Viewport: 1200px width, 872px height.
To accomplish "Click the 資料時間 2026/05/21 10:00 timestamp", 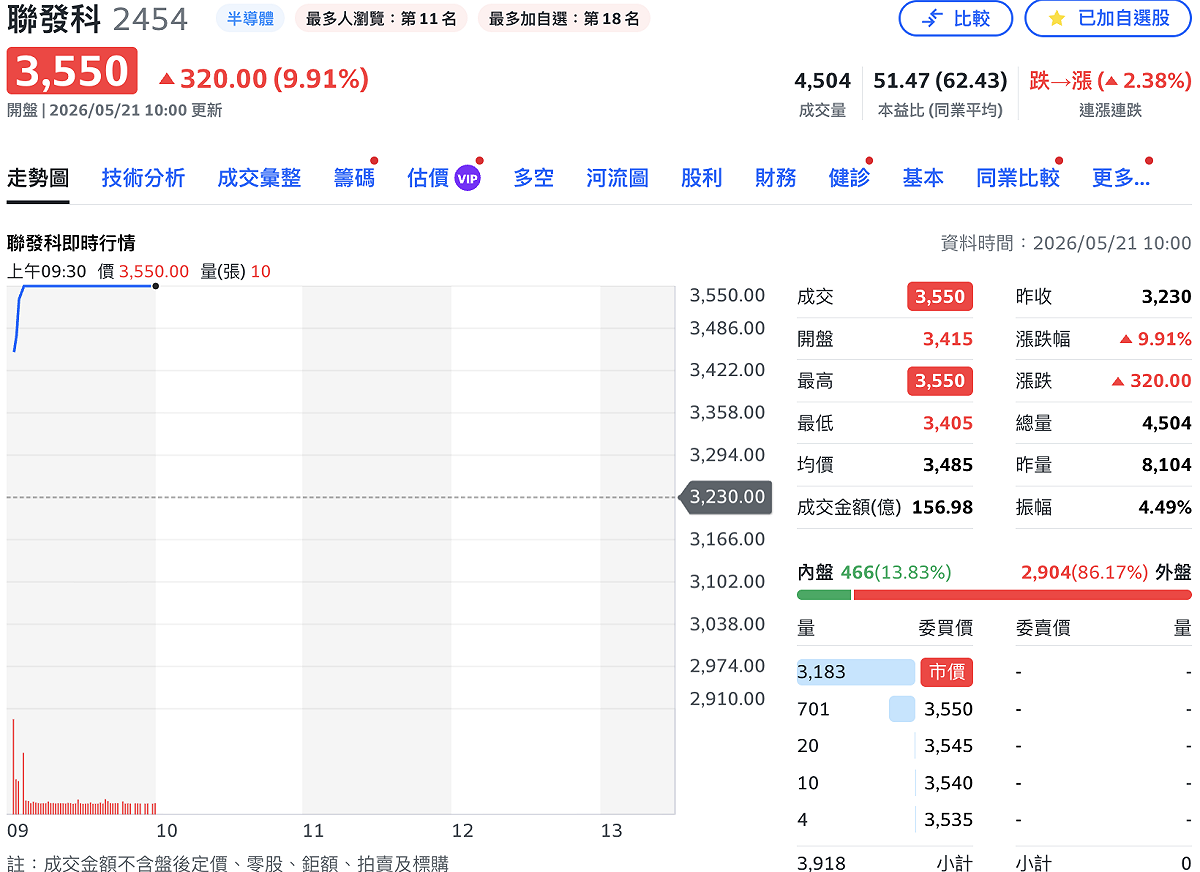I will coord(1066,243).
